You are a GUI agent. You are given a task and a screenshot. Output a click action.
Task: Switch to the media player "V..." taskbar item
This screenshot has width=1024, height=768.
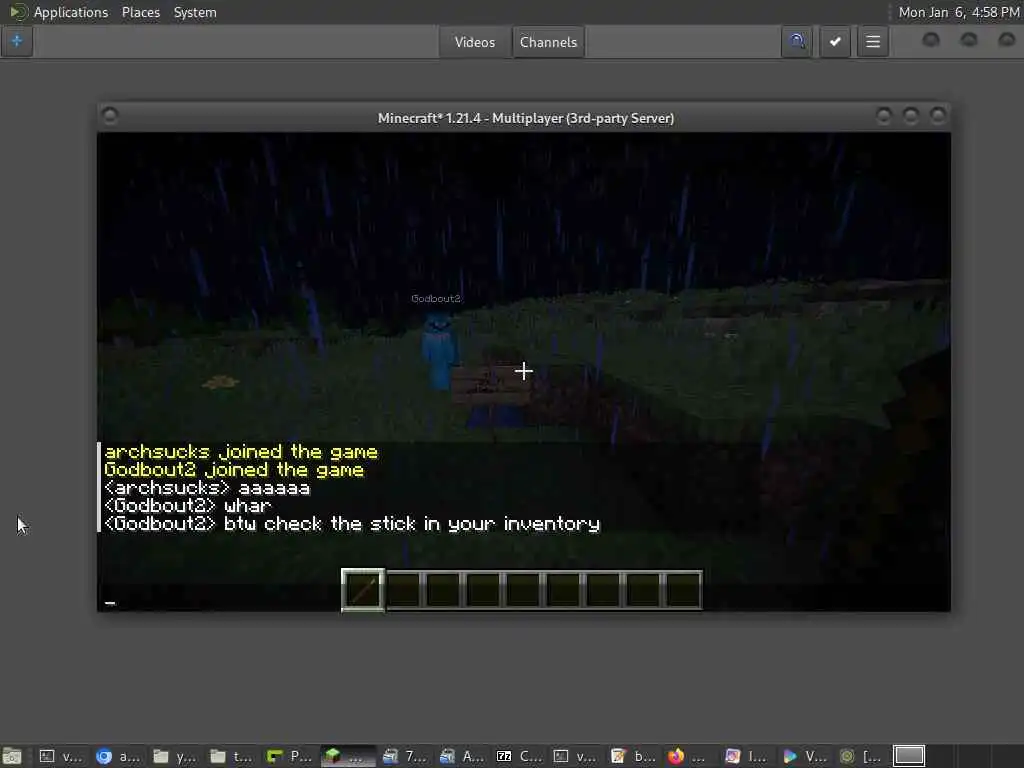pyautogui.click(x=805, y=756)
